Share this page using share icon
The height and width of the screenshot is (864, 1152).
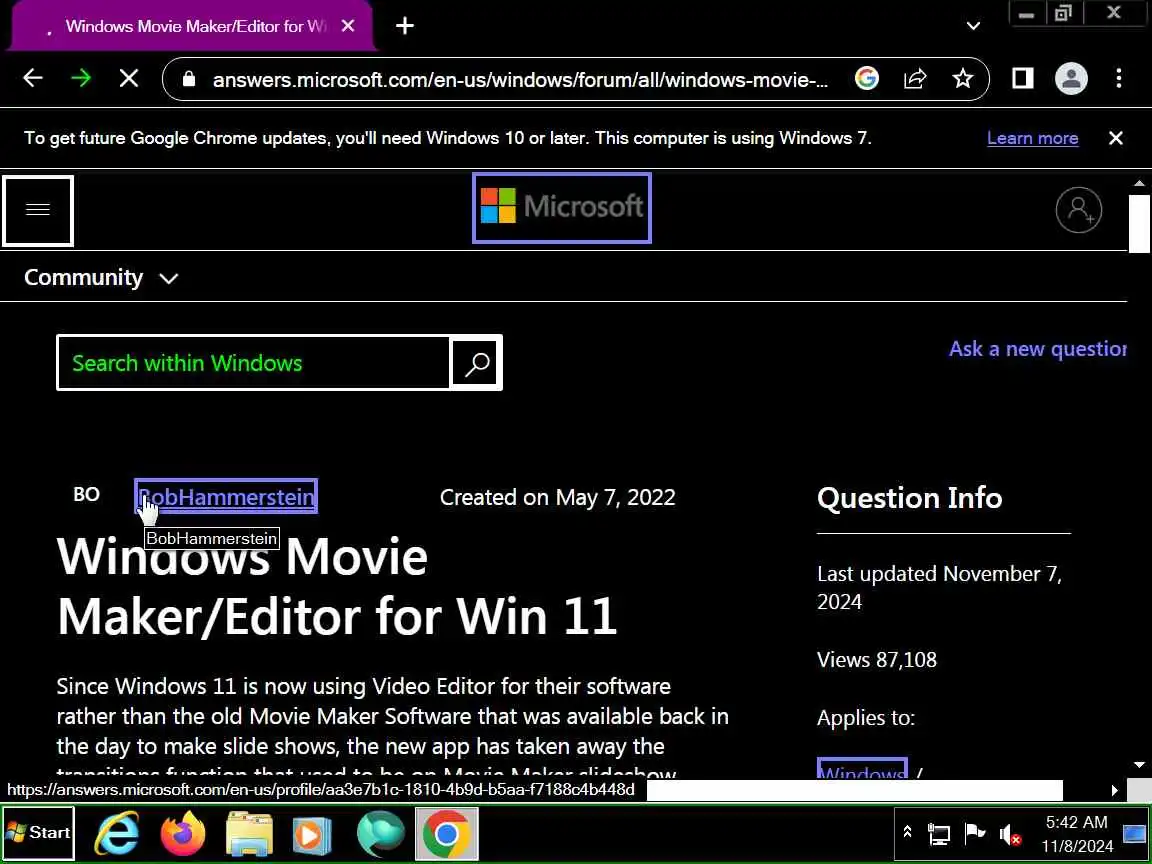click(x=915, y=78)
